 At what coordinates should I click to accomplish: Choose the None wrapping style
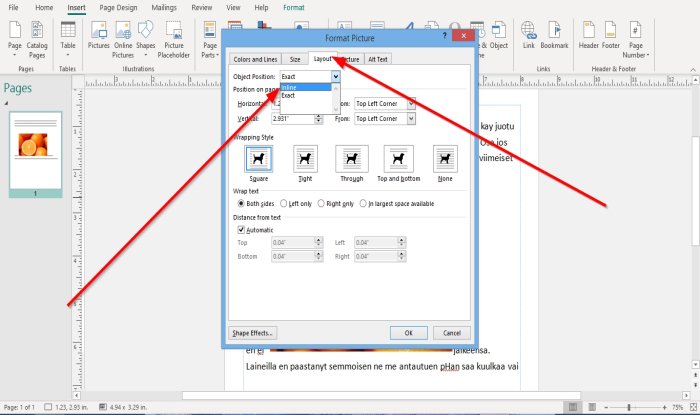tap(445, 159)
